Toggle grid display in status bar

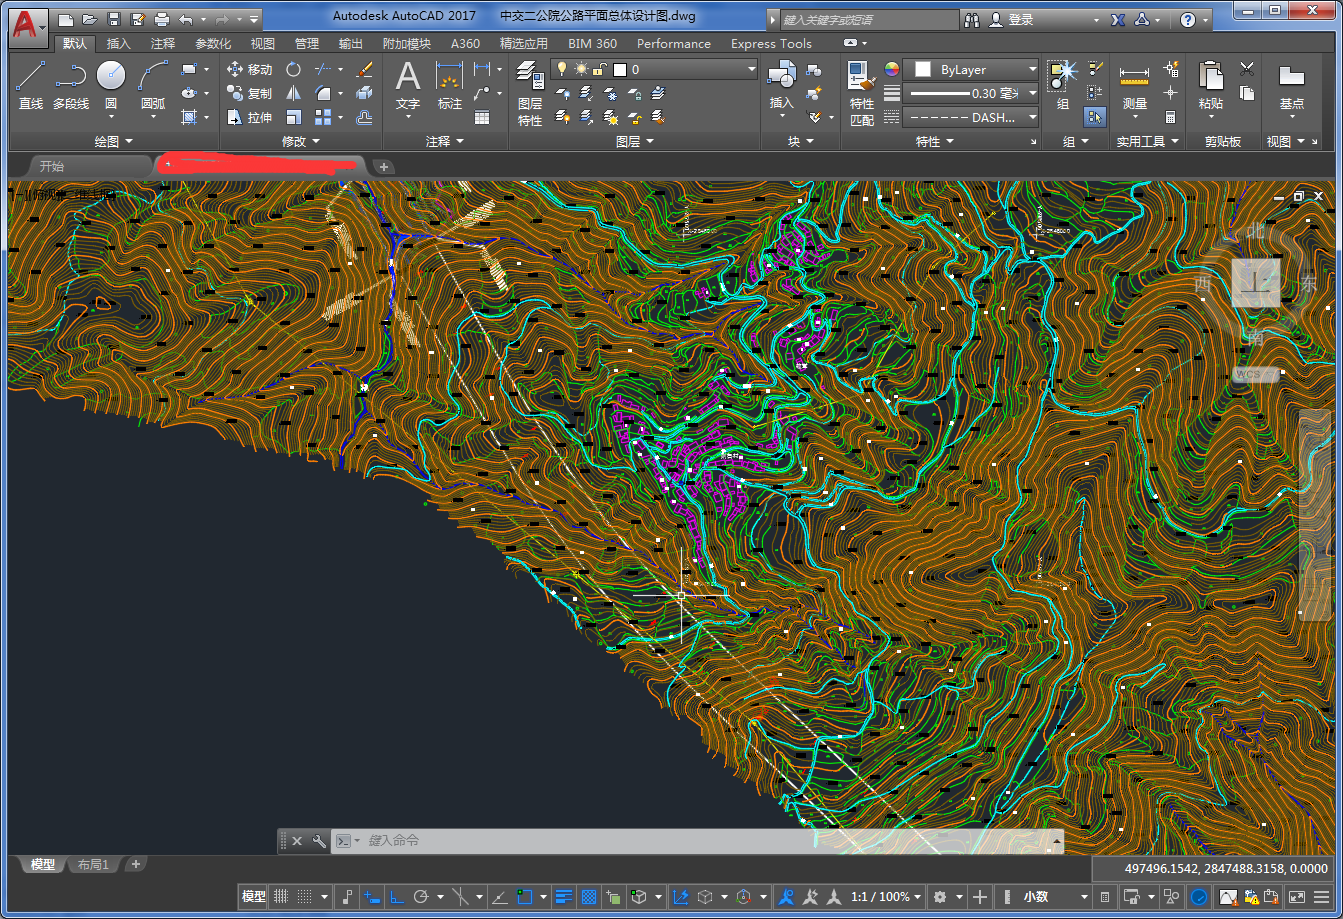tap(281, 897)
